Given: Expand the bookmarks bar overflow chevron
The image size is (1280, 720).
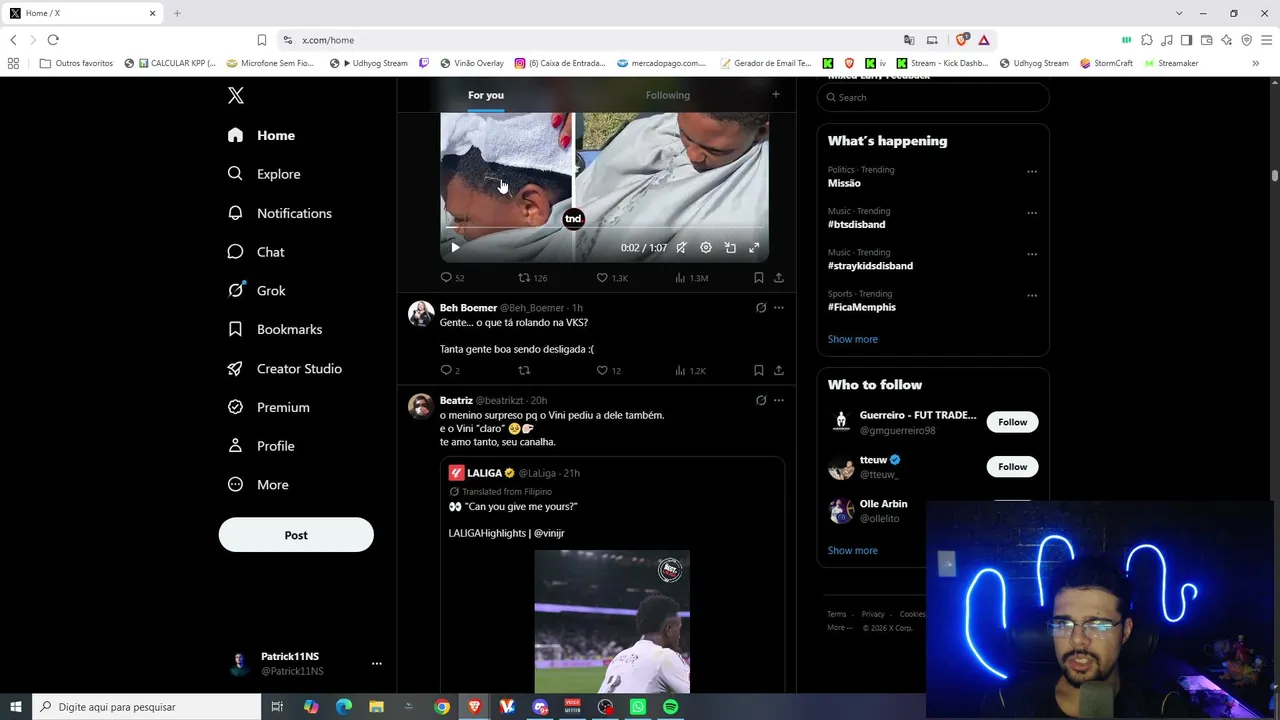Looking at the screenshot, I should (x=1255, y=63).
